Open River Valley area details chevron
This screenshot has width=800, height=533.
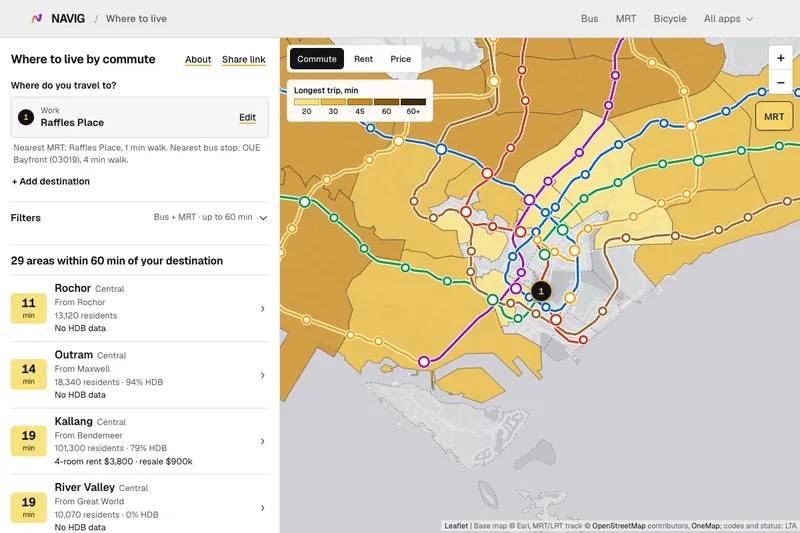point(262,508)
